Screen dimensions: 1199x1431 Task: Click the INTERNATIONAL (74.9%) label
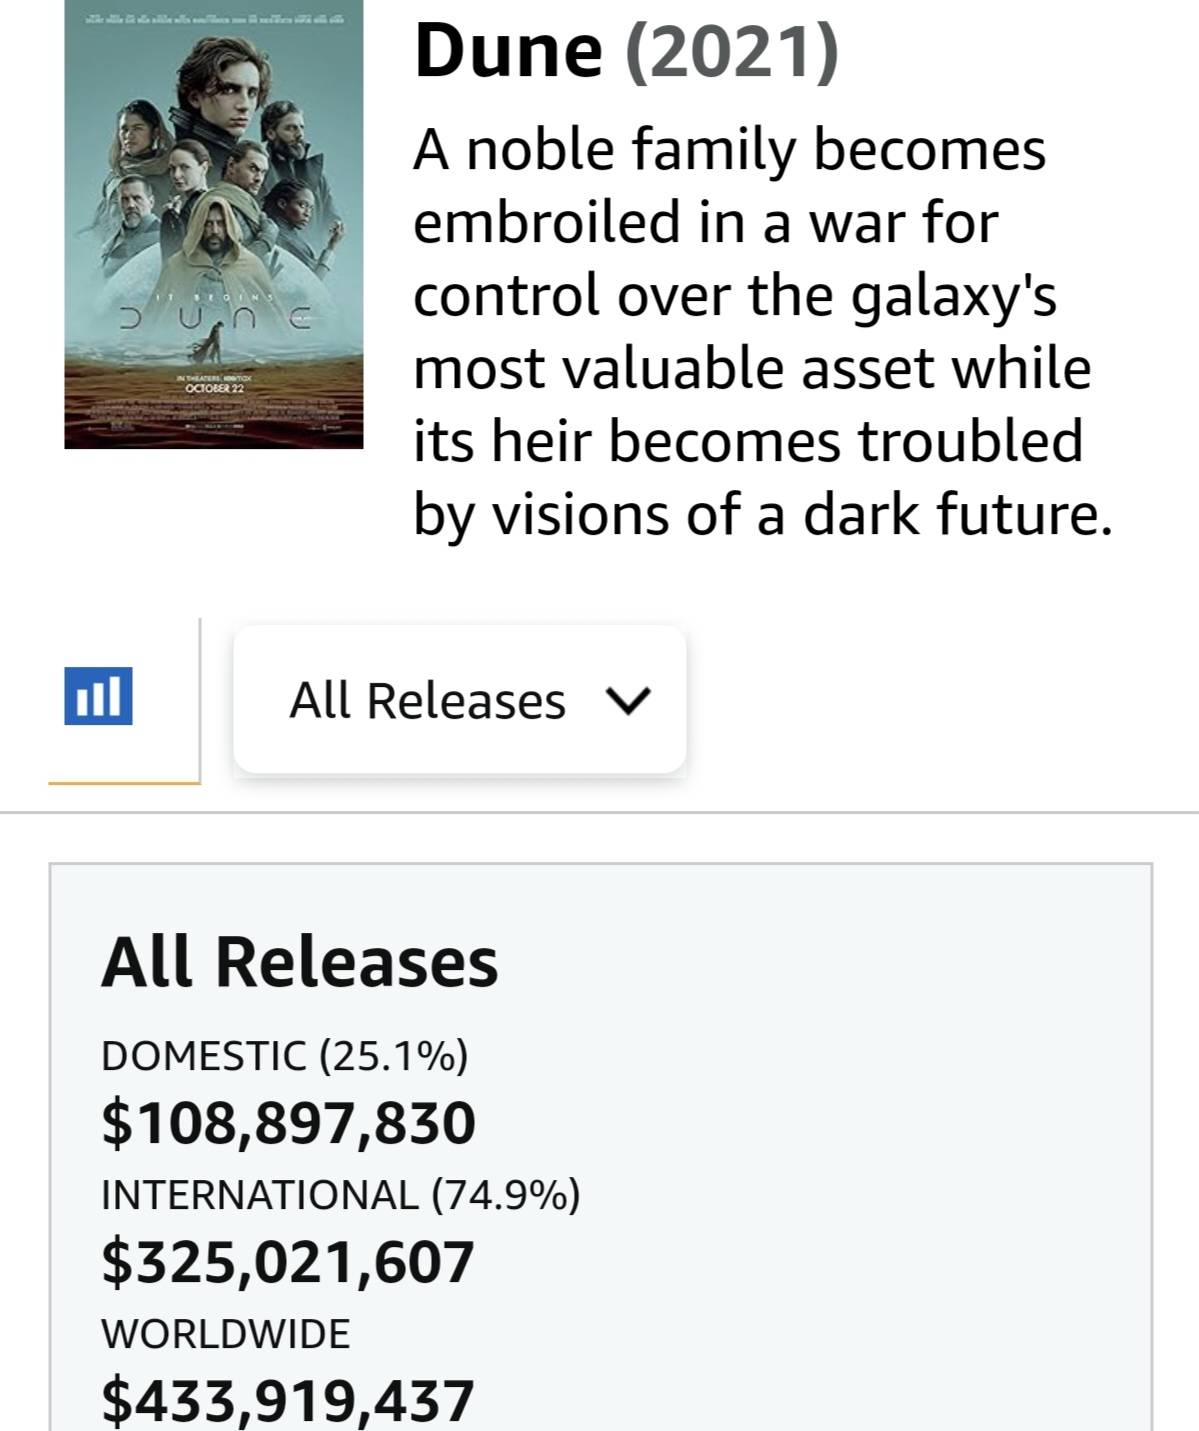(340, 1195)
